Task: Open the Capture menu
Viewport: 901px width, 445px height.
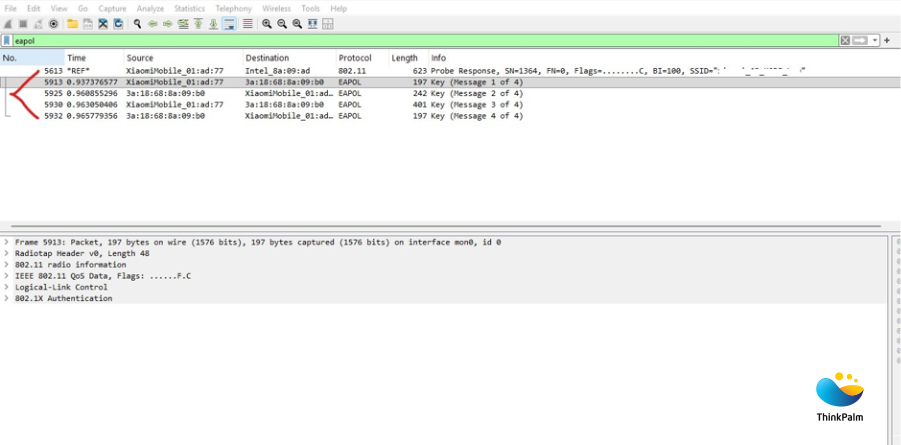Action: (112, 9)
